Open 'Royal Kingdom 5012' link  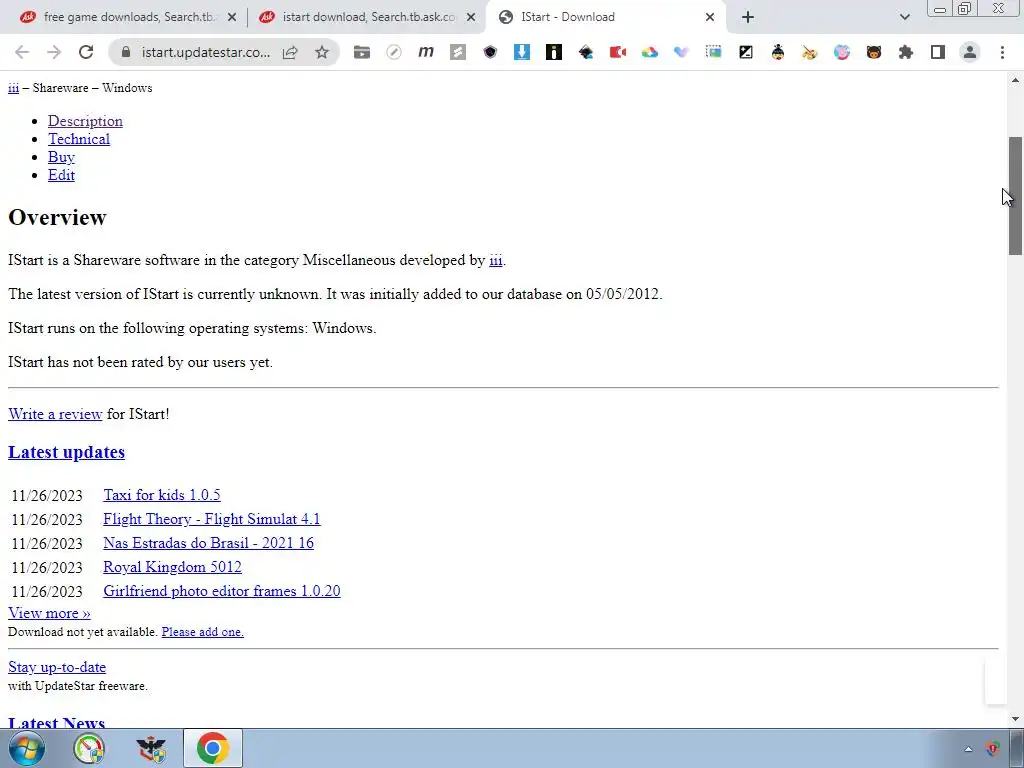172,567
